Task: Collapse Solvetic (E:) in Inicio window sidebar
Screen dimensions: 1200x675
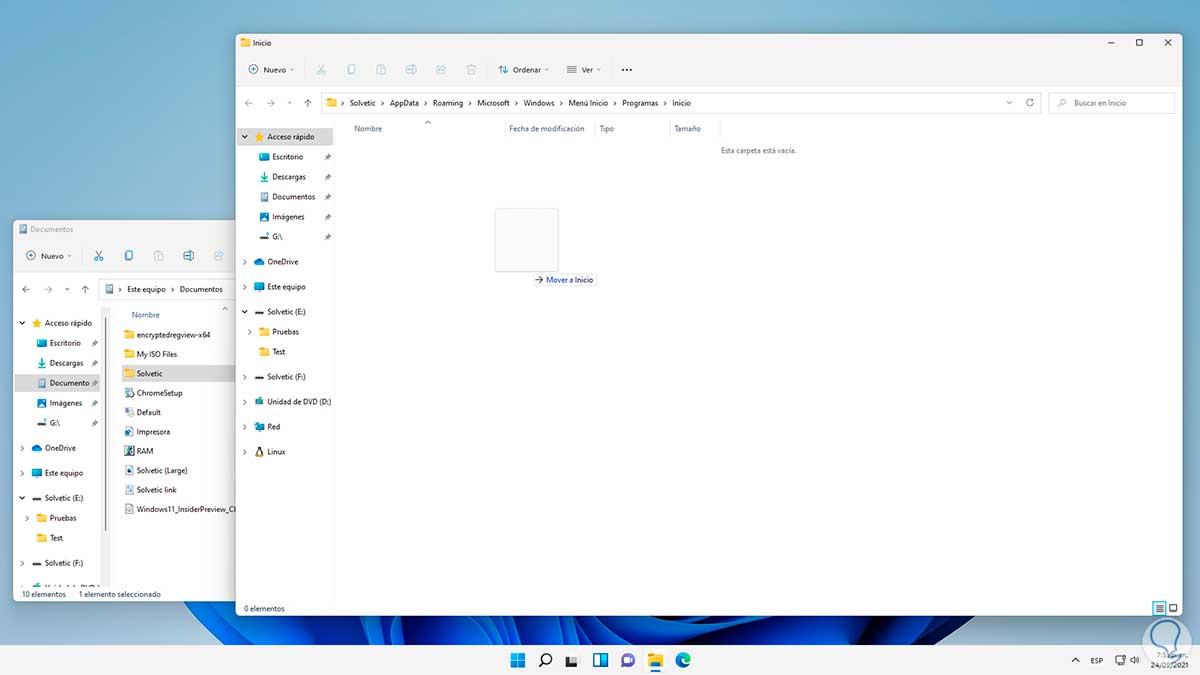Action: coord(245,312)
